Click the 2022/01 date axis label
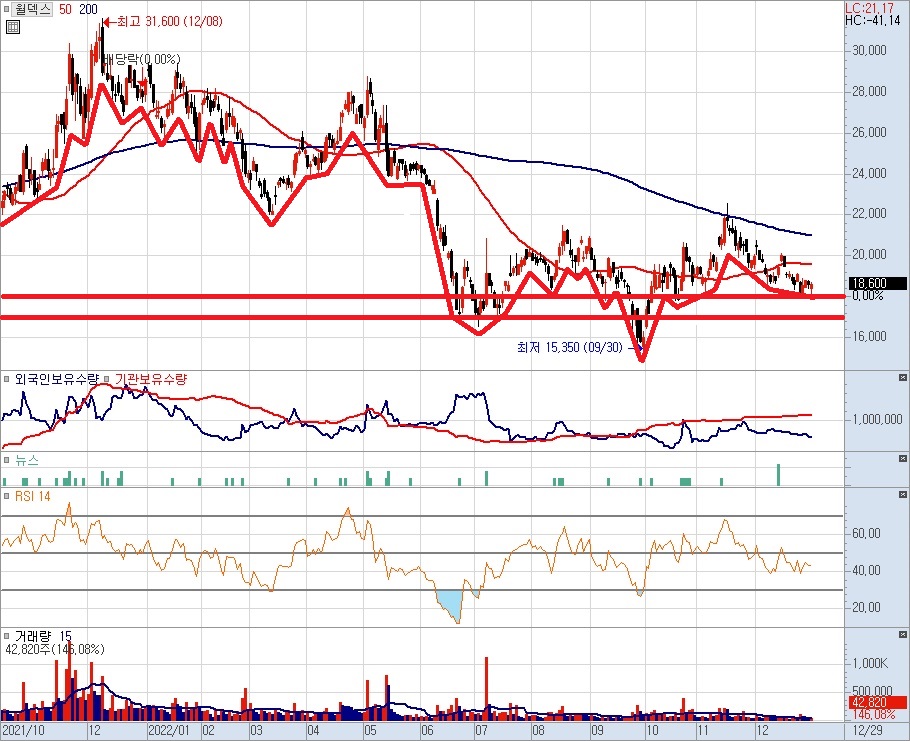 (169, 731)
